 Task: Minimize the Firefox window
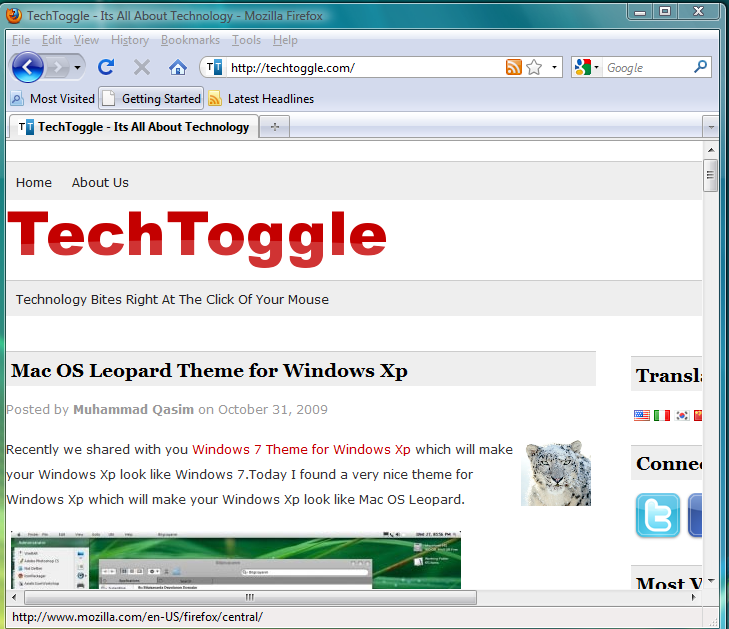(640, 12)
